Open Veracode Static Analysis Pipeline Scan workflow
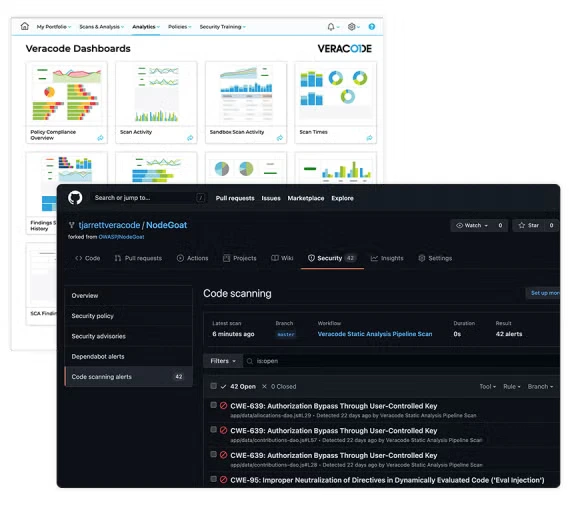The height and width of the screenshot is (528, 570). (375, 334)
